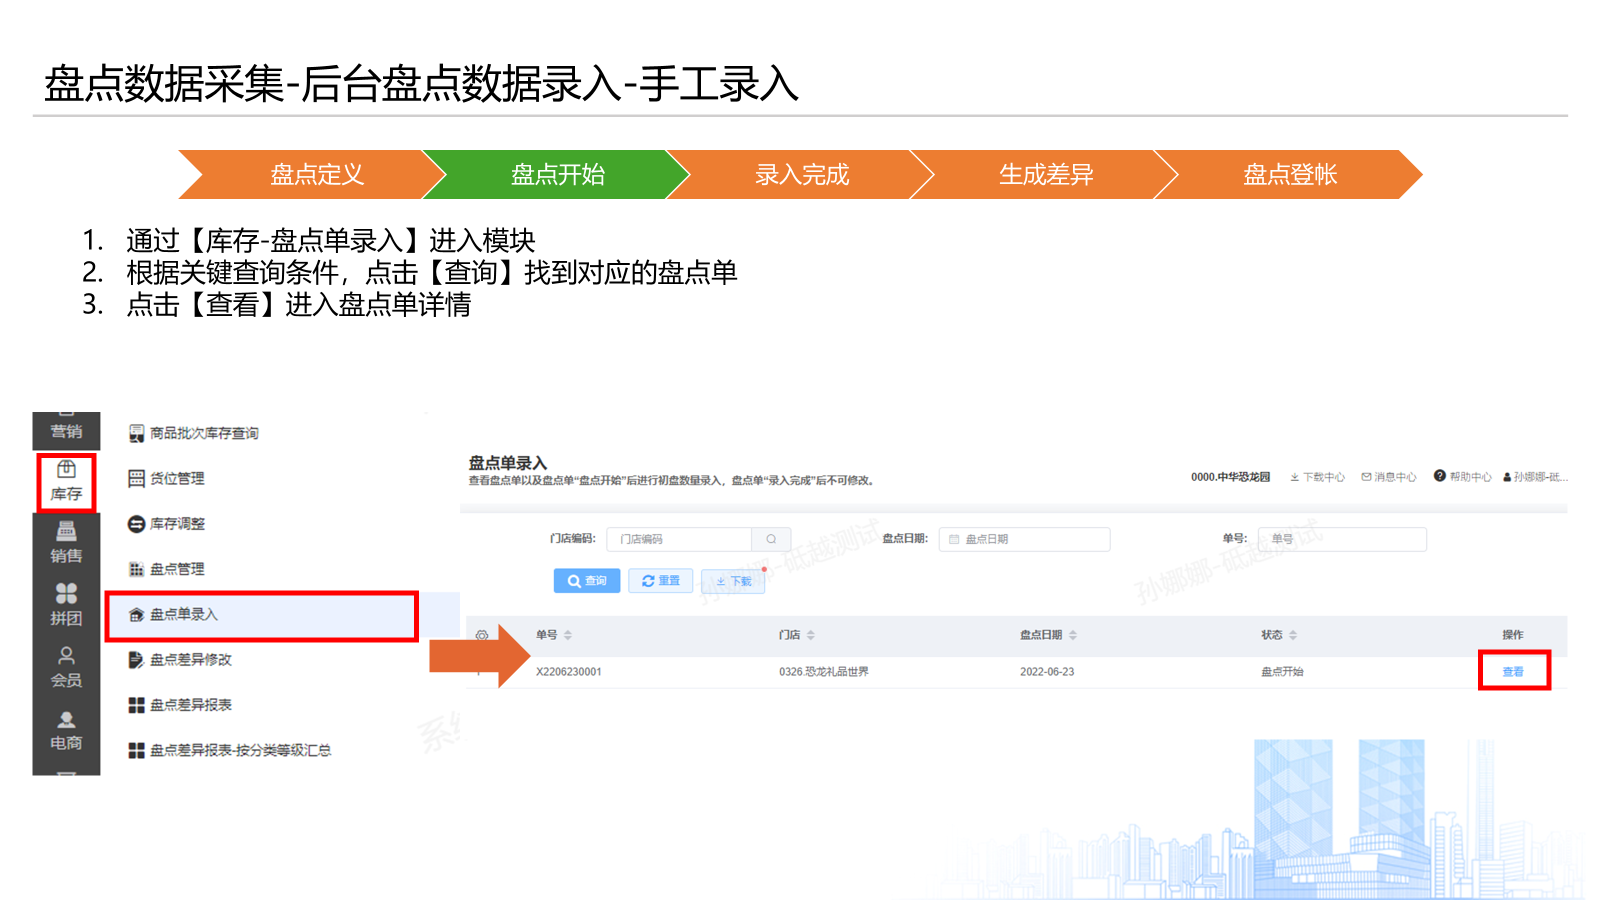Image resolution: width=1600 pixels, height=900 pixels.
Task: Click the blue 查询 search button
Action: tap(587, 581)
